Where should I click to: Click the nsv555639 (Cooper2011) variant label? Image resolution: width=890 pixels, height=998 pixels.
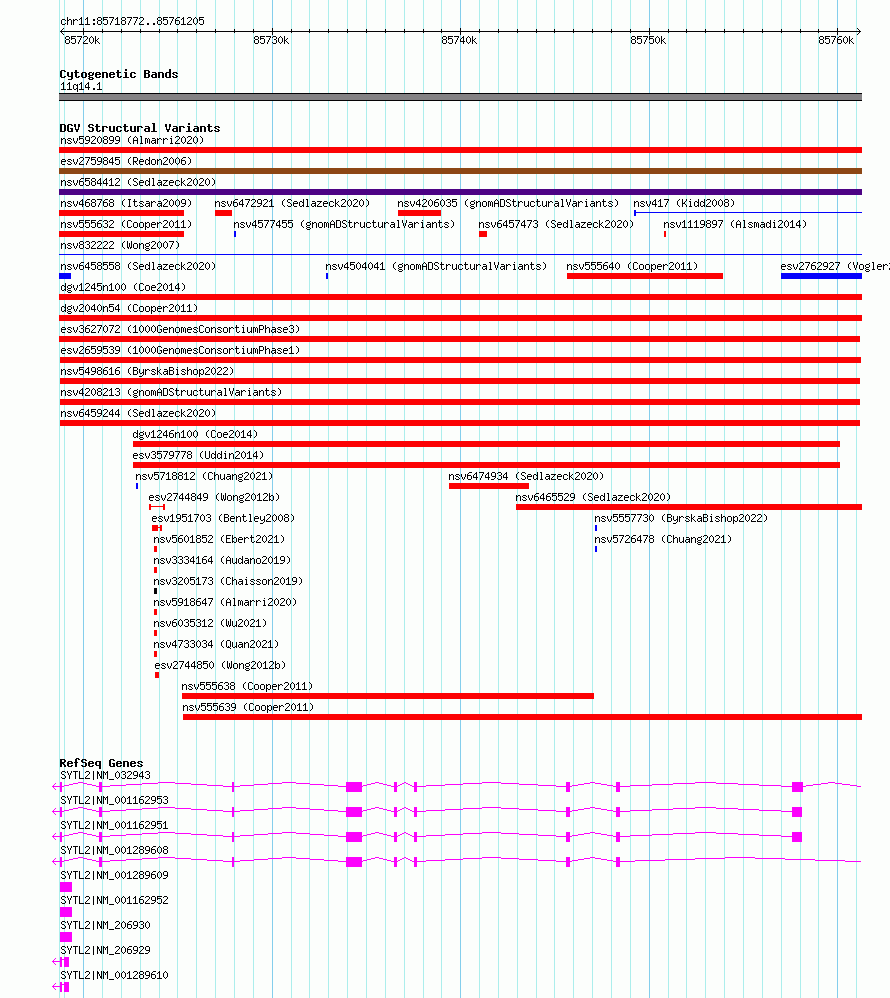pyautogui.click(x=248, y=707)
